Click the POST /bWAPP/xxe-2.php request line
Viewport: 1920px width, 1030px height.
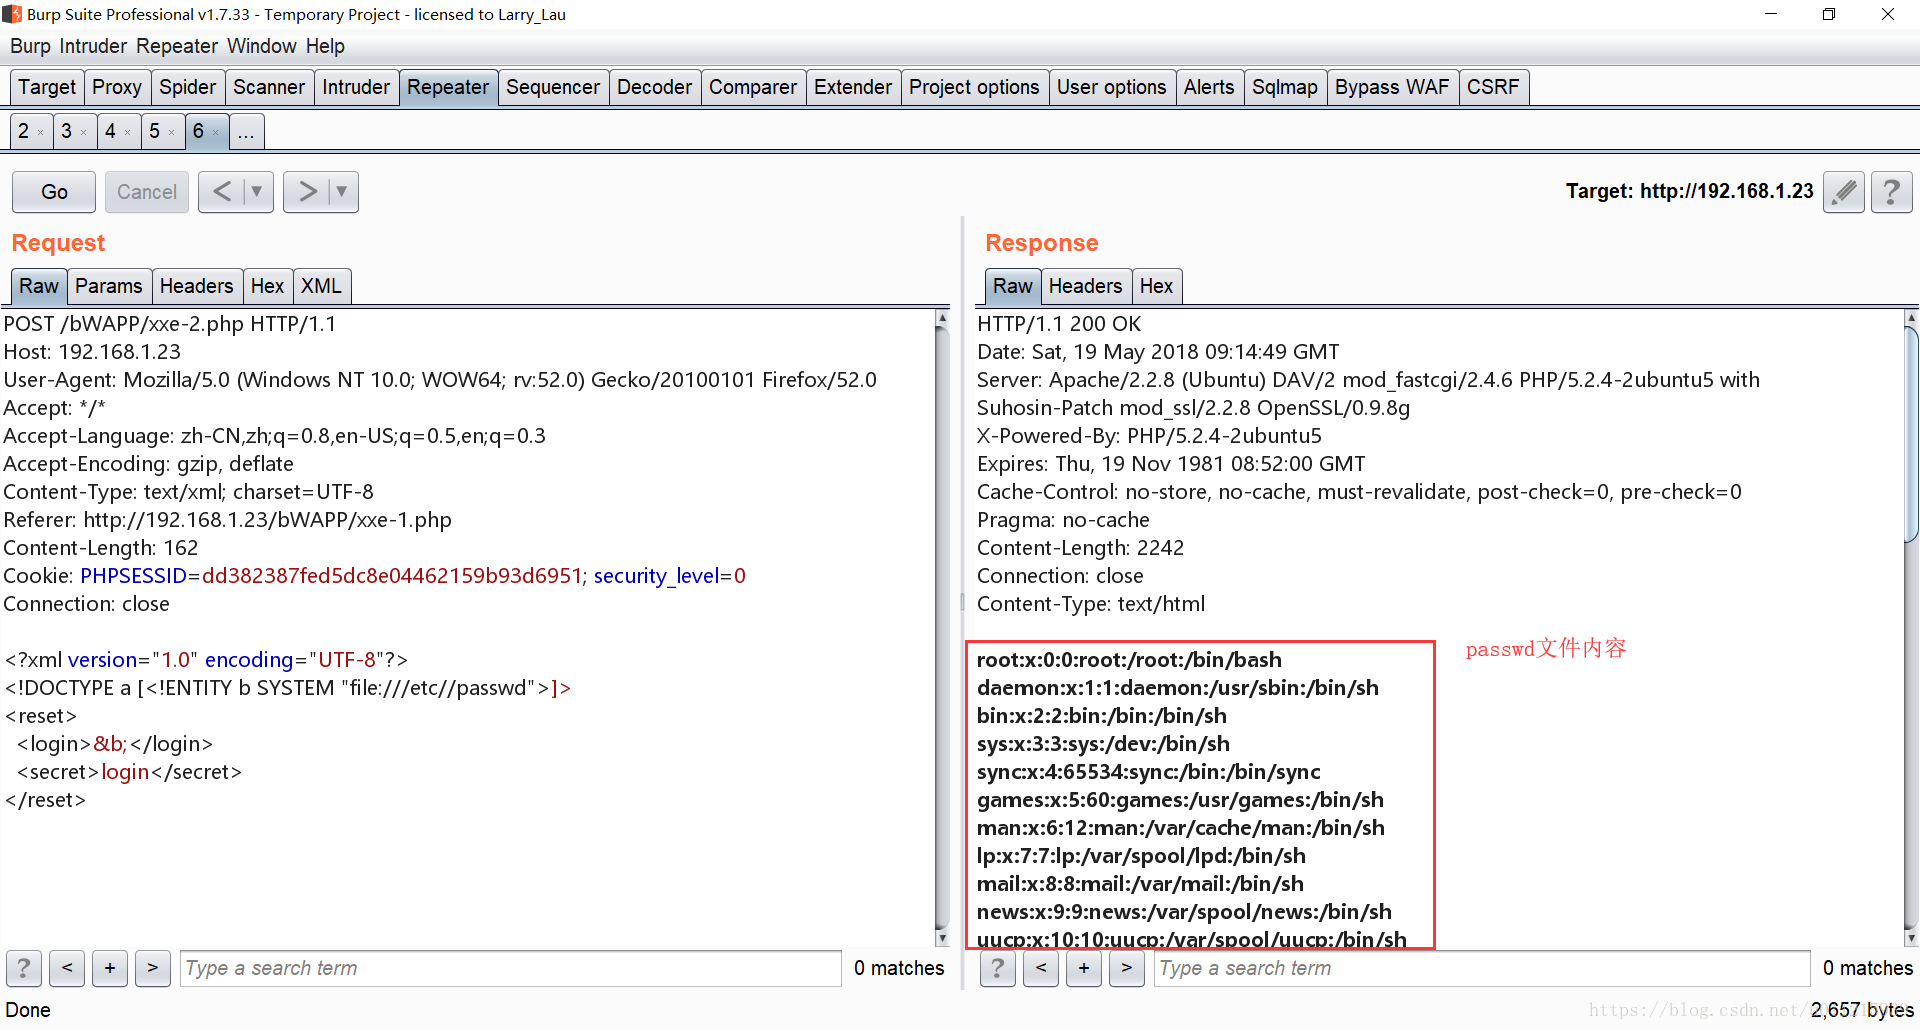click(x=170, y=324)
